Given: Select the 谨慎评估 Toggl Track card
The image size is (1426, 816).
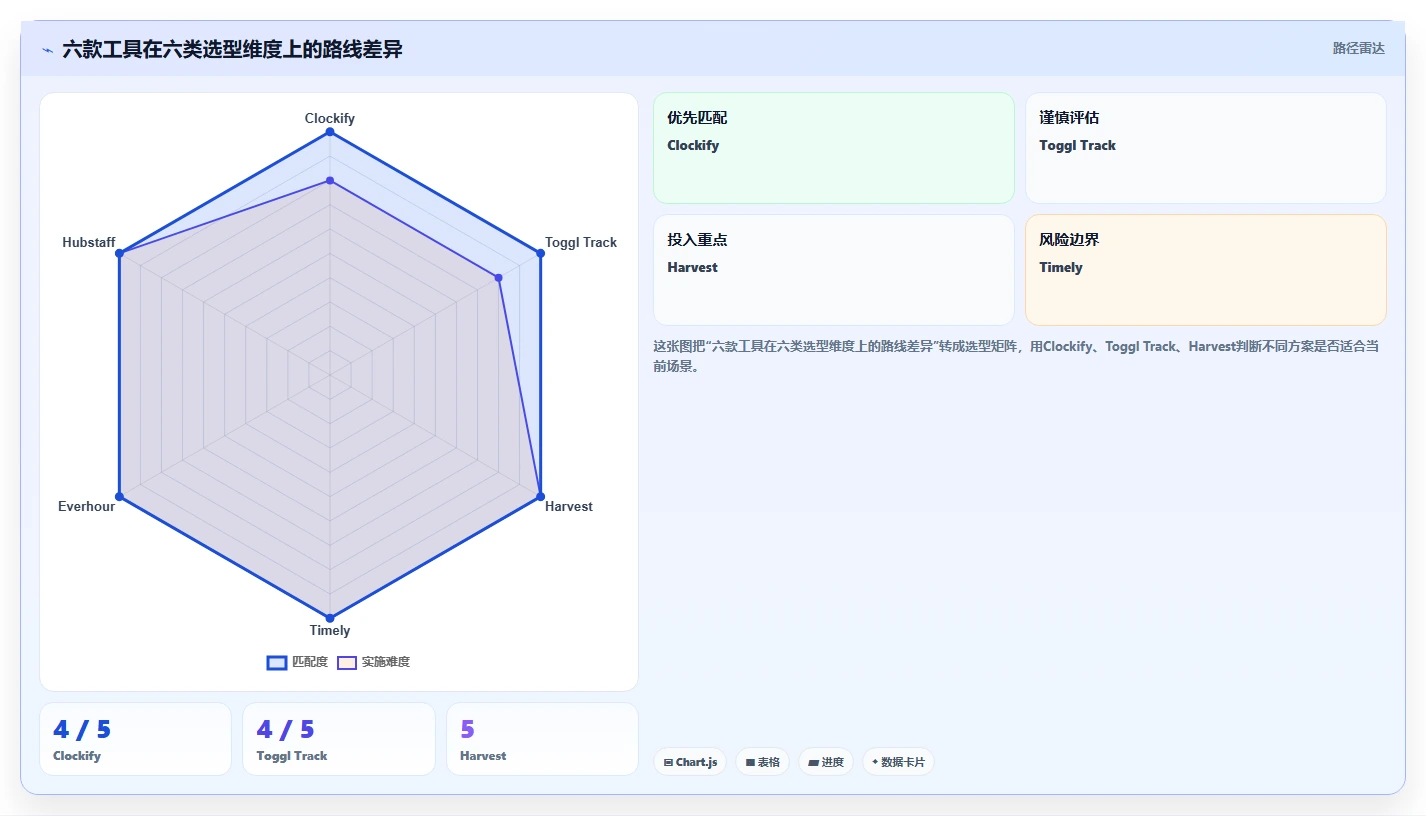Looking at the screenshot, I should point(1206,148).
